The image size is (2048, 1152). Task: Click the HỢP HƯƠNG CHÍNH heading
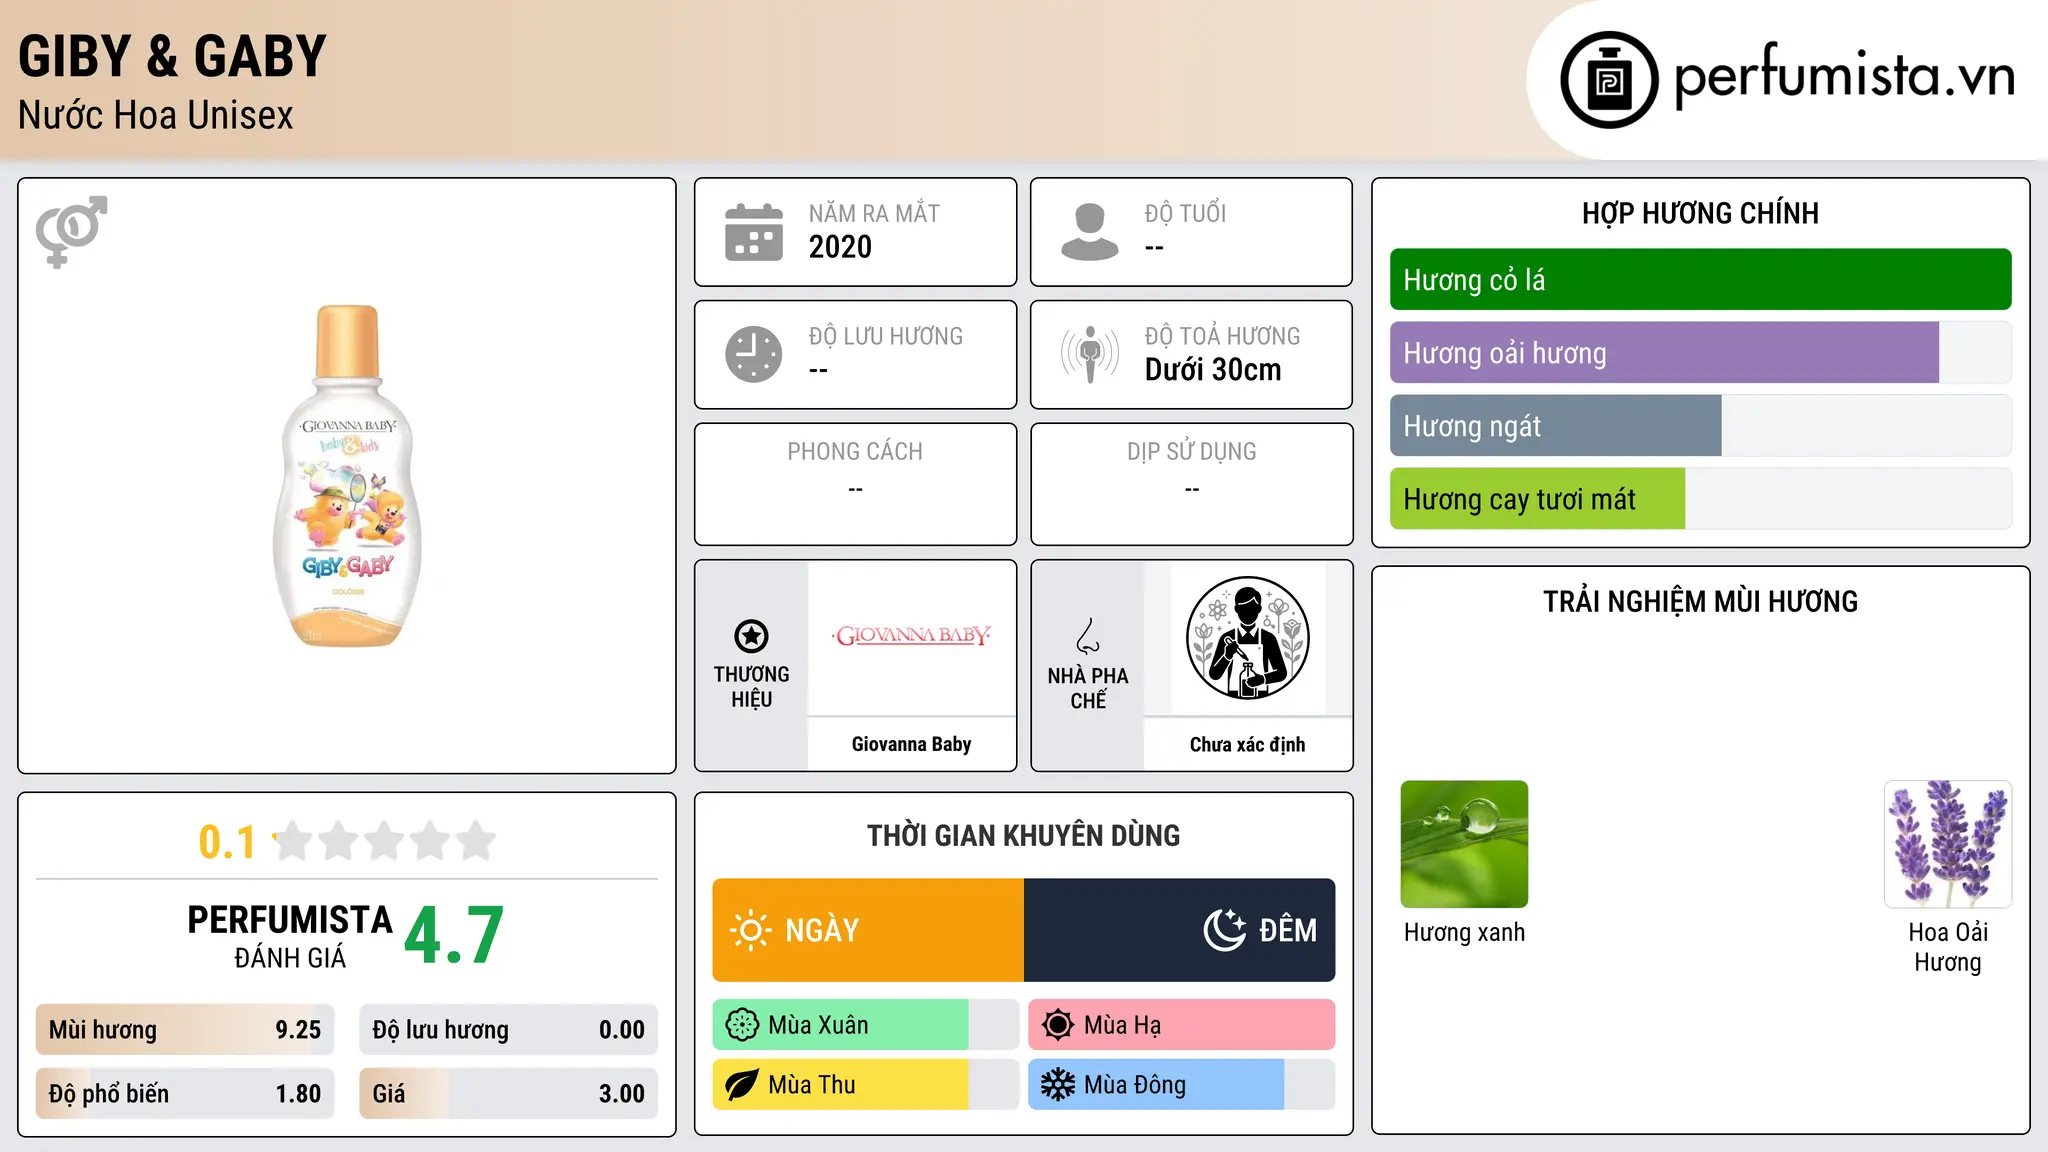pos(1700,213)
